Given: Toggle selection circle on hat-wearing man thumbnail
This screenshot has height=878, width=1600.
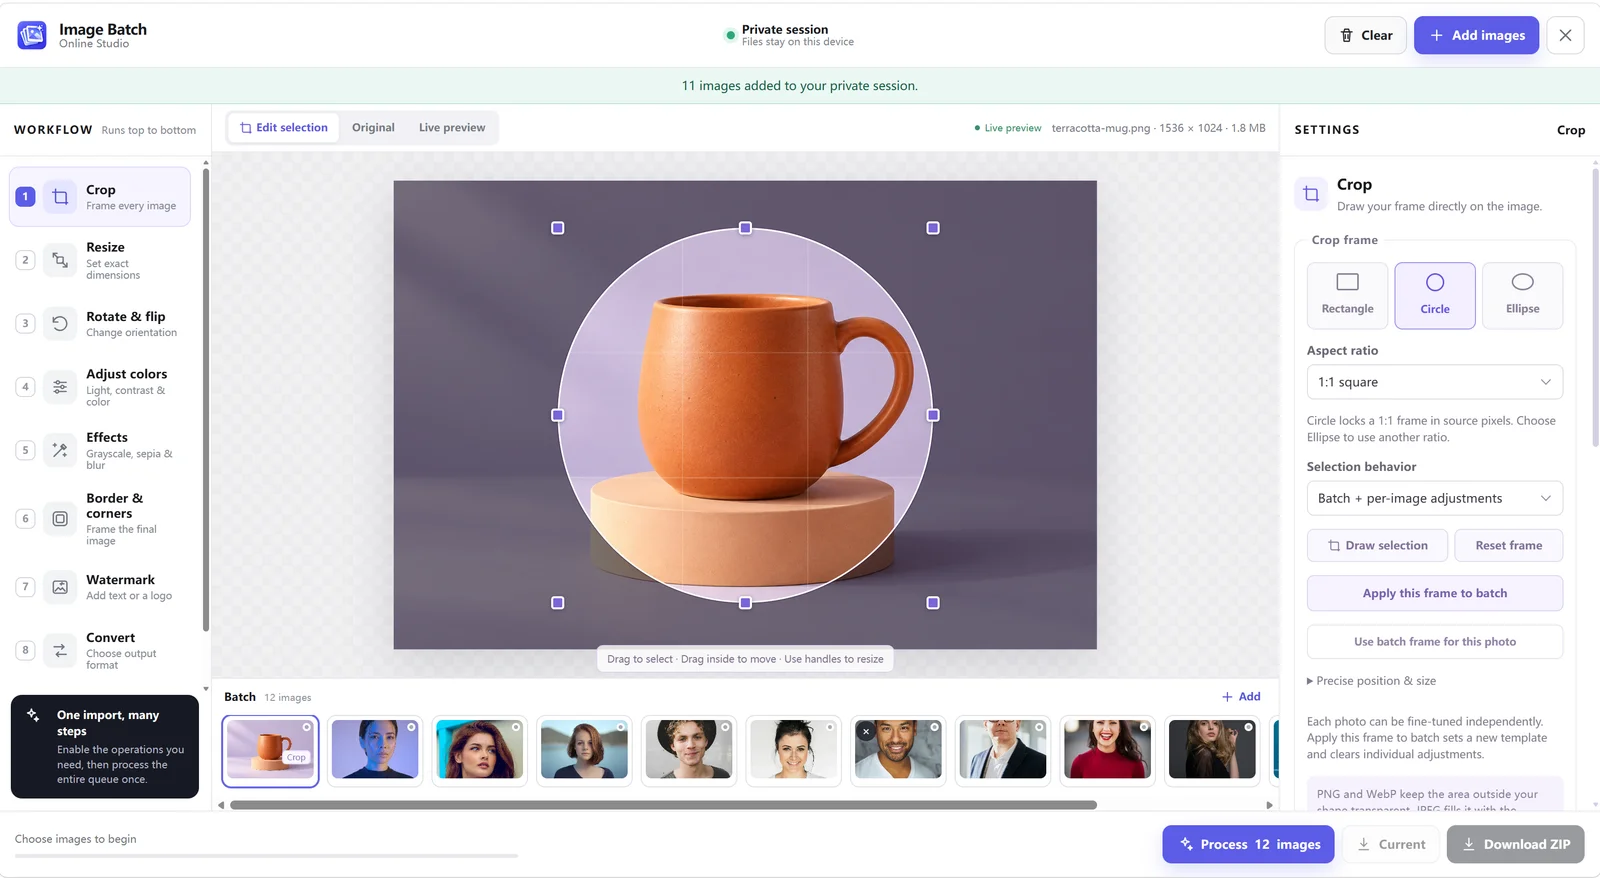Looking at the screenshot, I should coord(726,727).
